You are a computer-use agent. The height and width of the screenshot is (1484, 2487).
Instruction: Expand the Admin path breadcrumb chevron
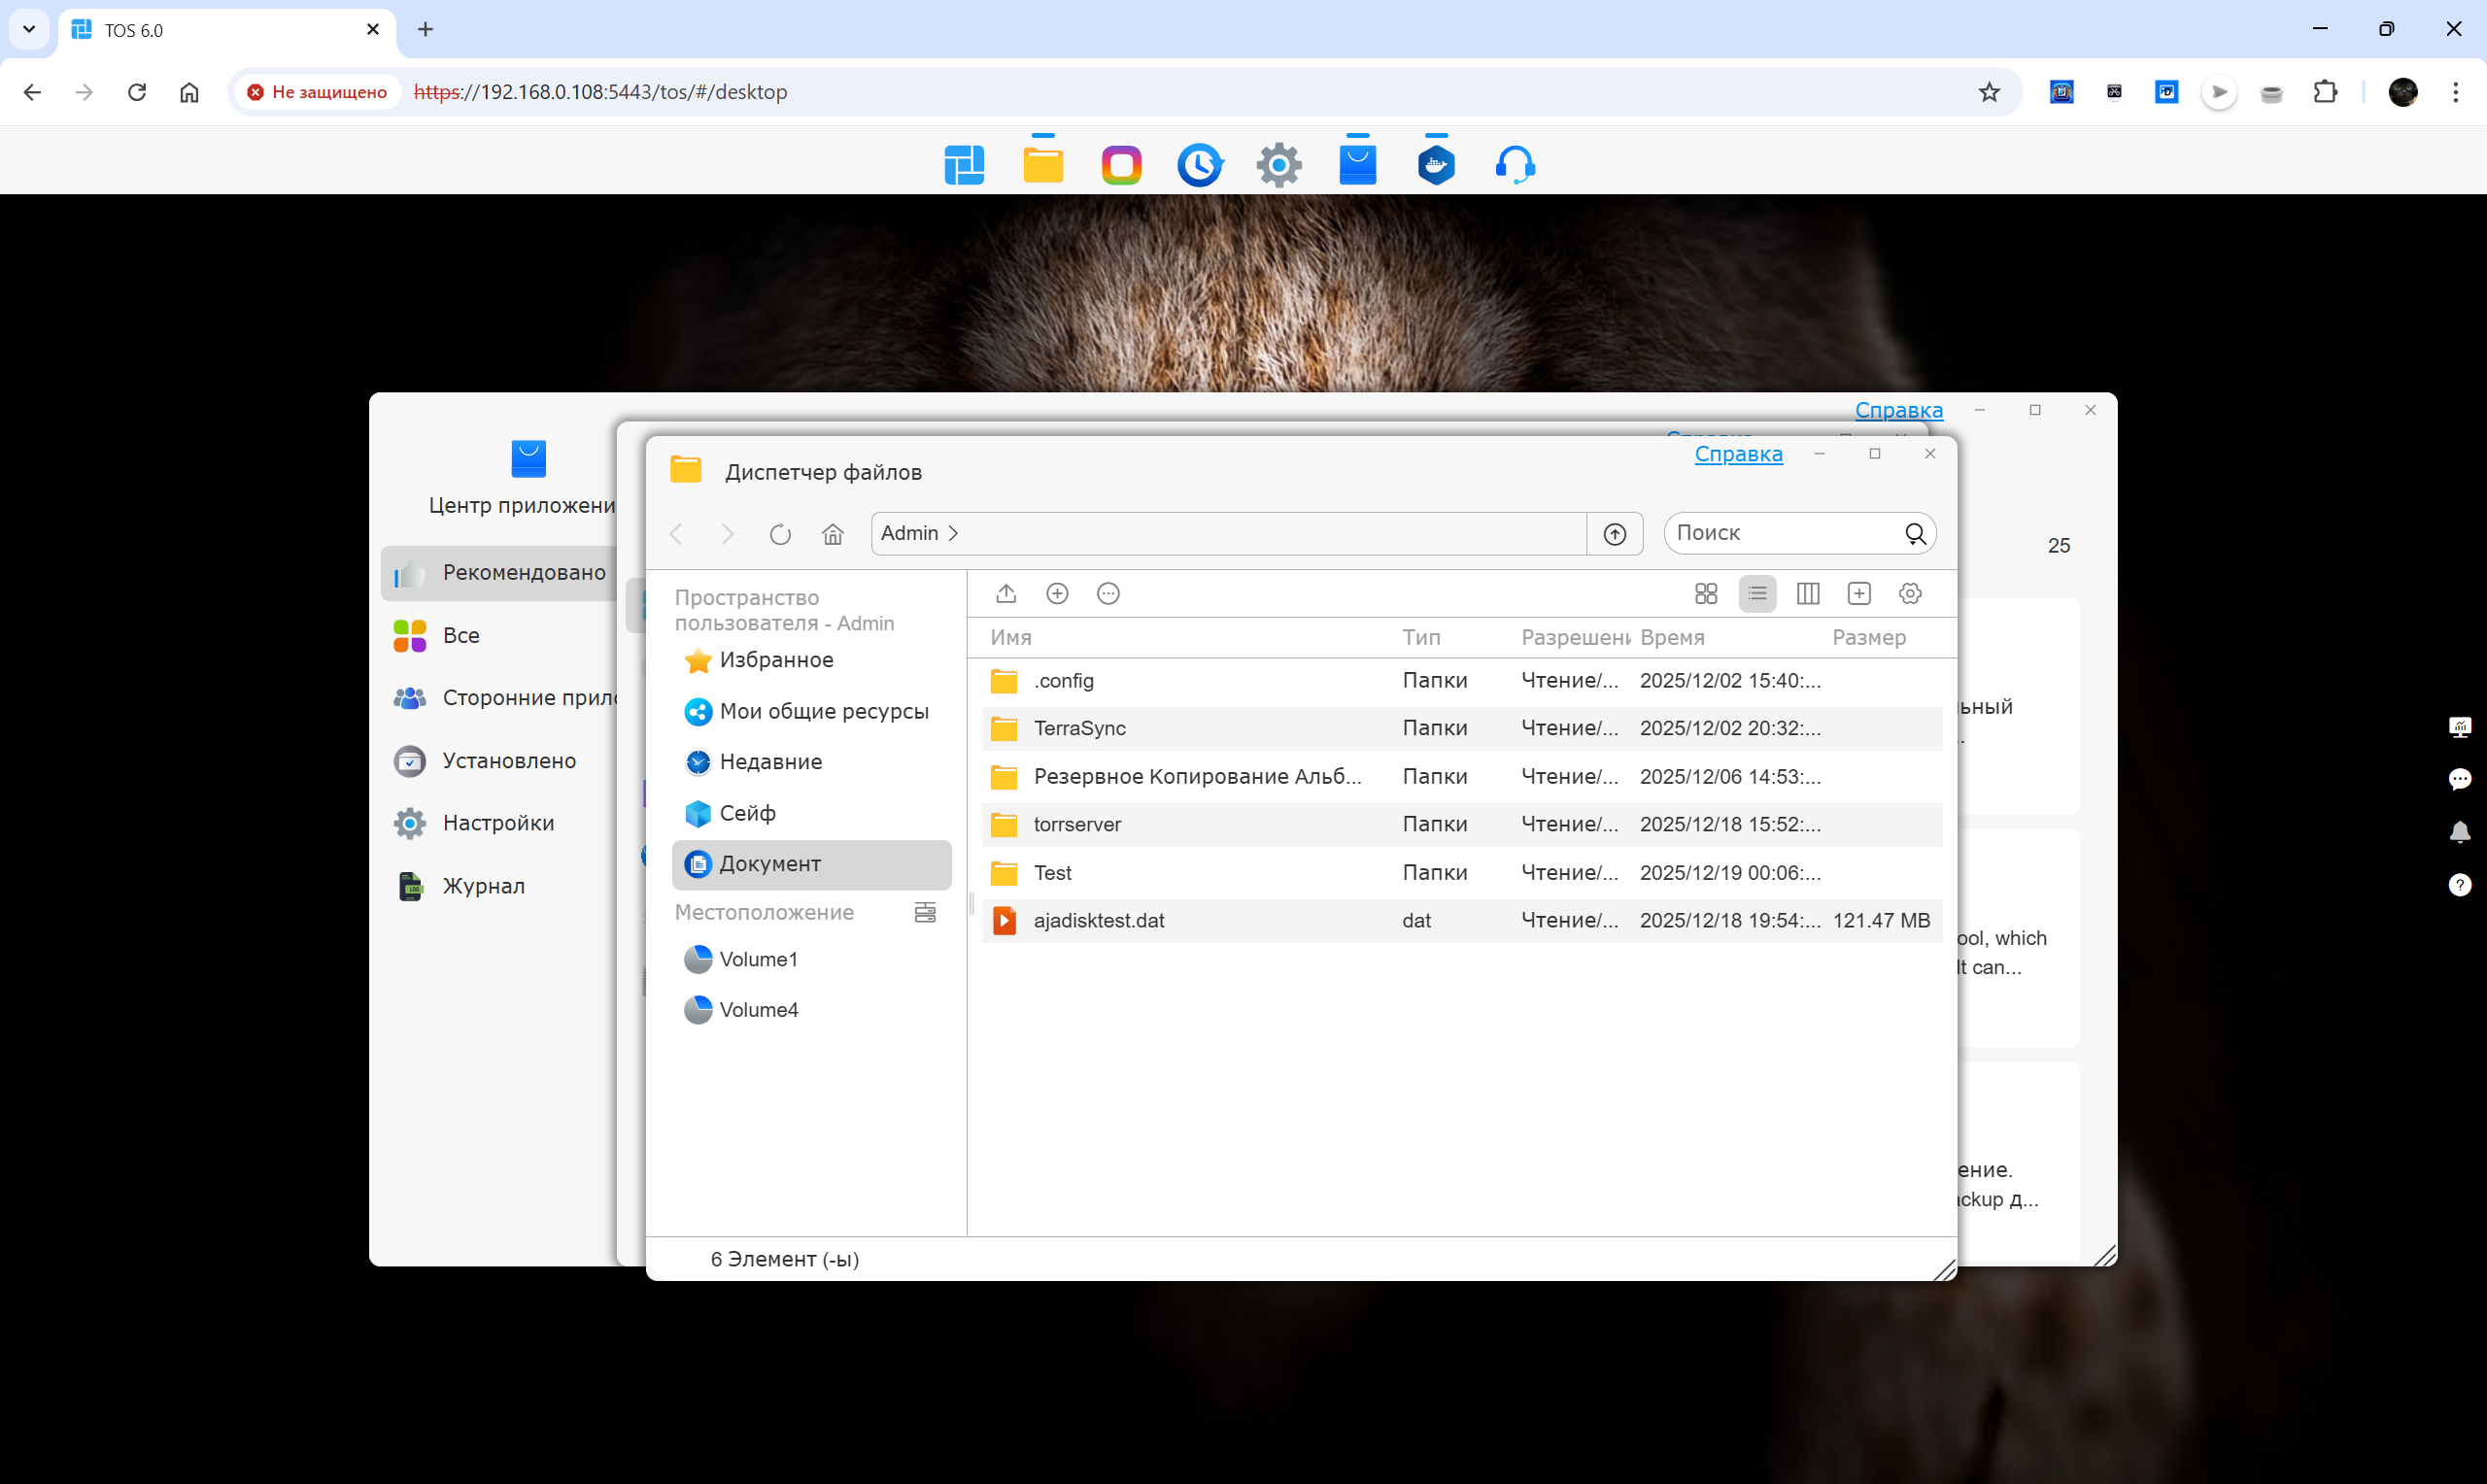coord(954,533)
